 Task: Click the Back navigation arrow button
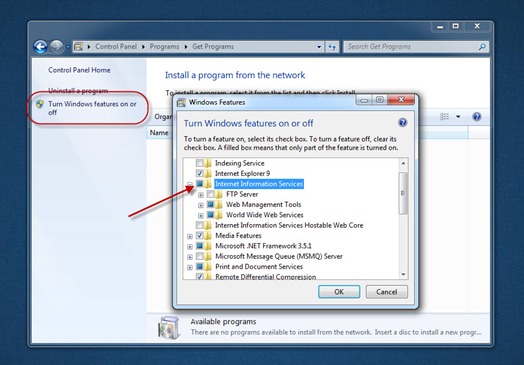(x=40, y=47)
